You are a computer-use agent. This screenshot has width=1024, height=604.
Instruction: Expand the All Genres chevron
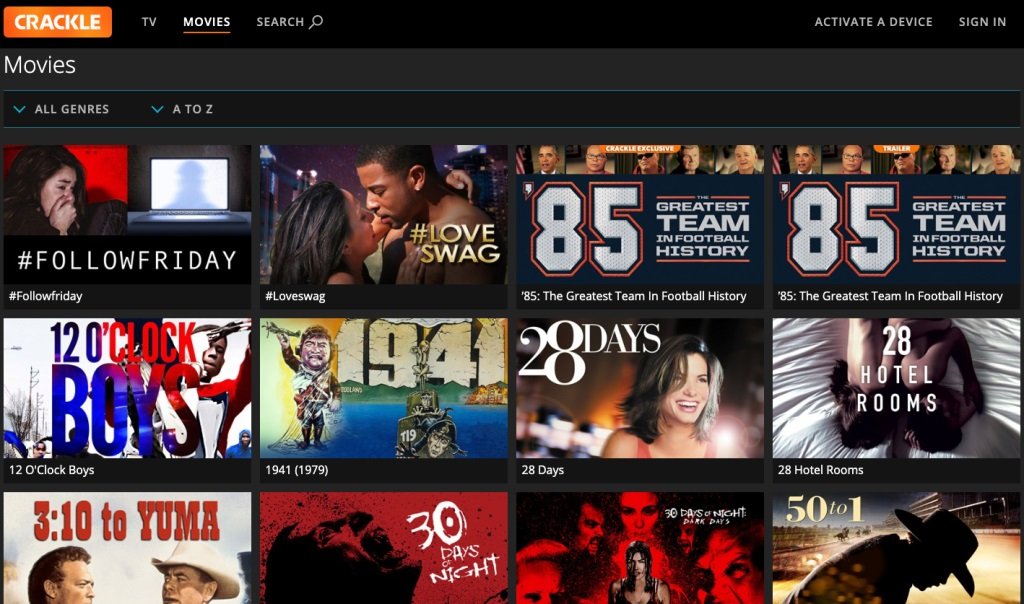20,109
